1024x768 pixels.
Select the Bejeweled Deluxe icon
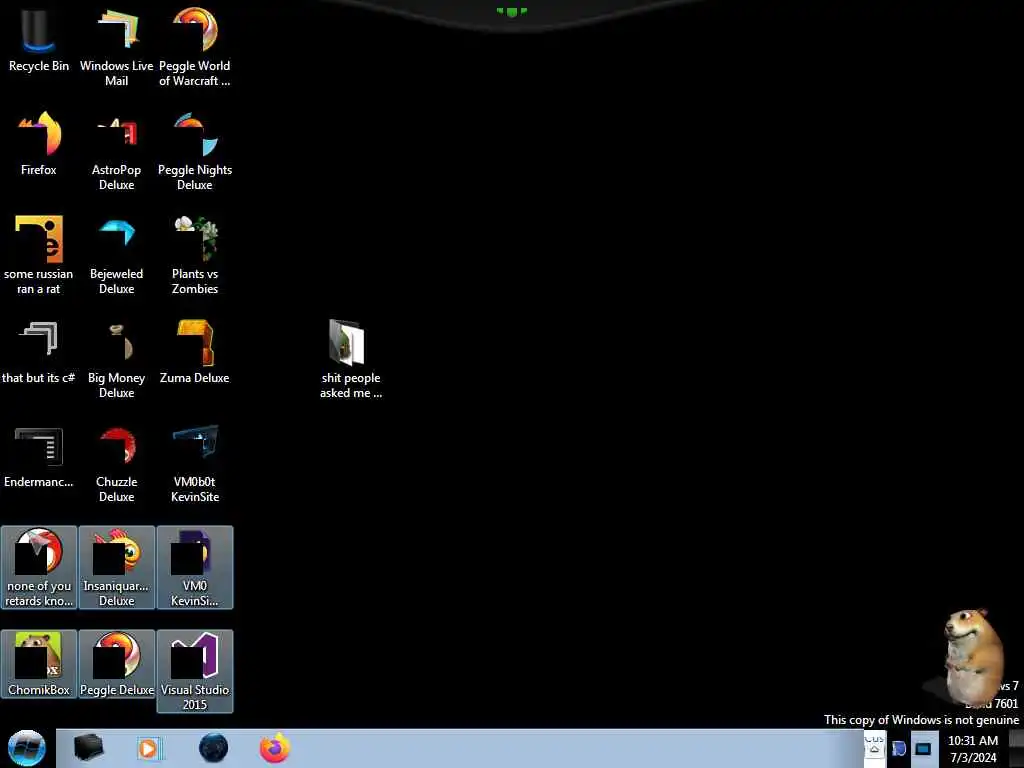pos(116,255)
